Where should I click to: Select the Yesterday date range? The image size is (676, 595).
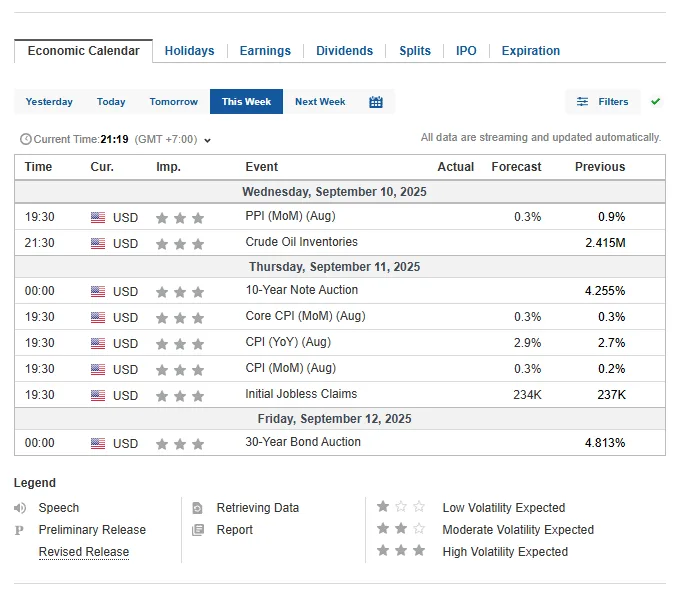click(49, 102)
